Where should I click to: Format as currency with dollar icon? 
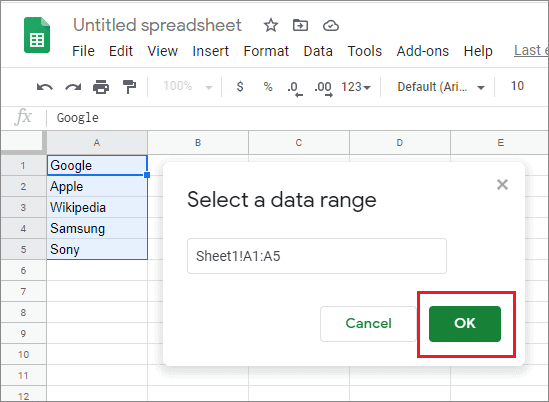pos(240,86)
